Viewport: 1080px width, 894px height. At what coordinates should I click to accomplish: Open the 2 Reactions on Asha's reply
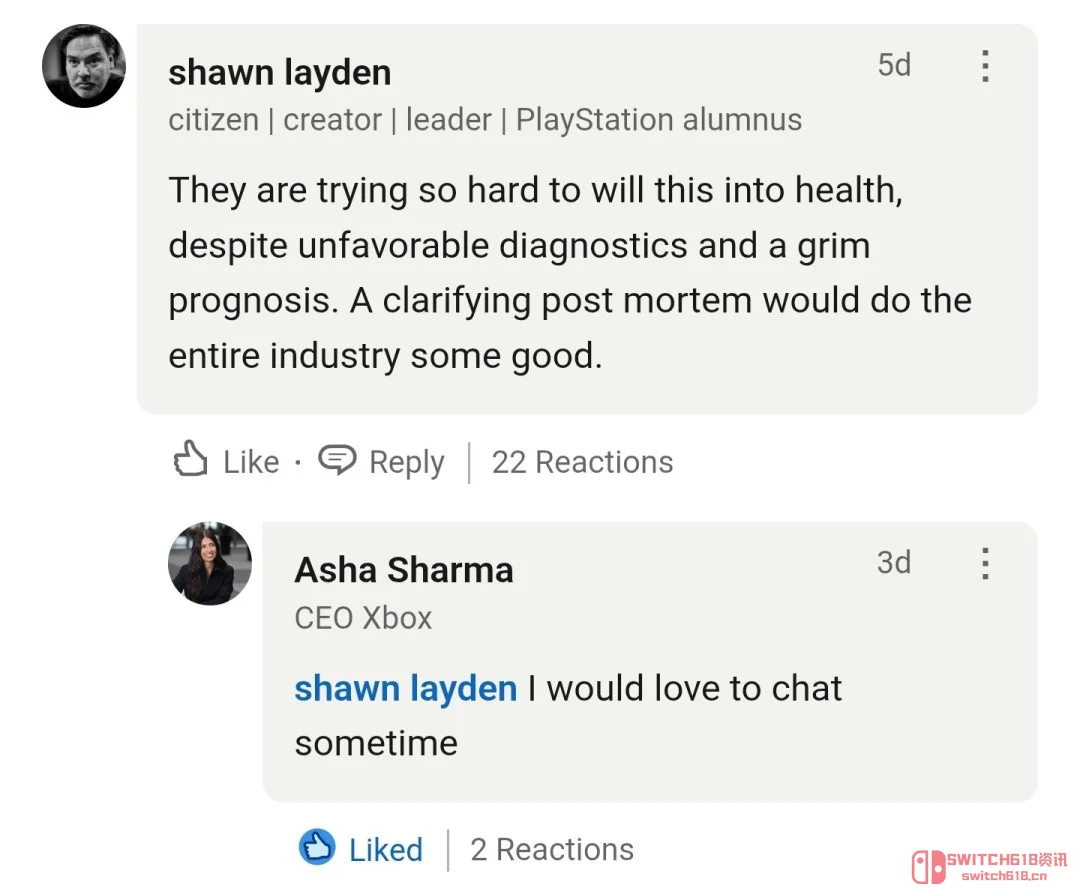551,848
